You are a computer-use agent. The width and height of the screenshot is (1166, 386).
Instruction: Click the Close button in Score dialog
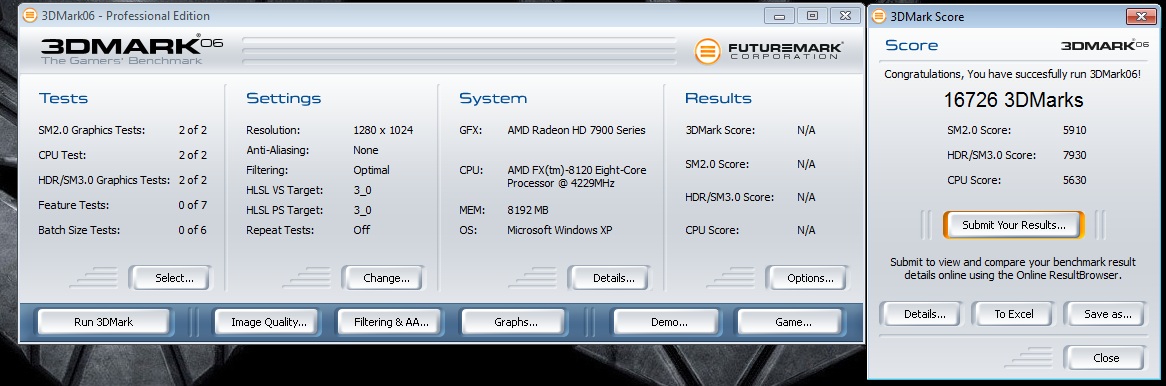(1106, 358)
